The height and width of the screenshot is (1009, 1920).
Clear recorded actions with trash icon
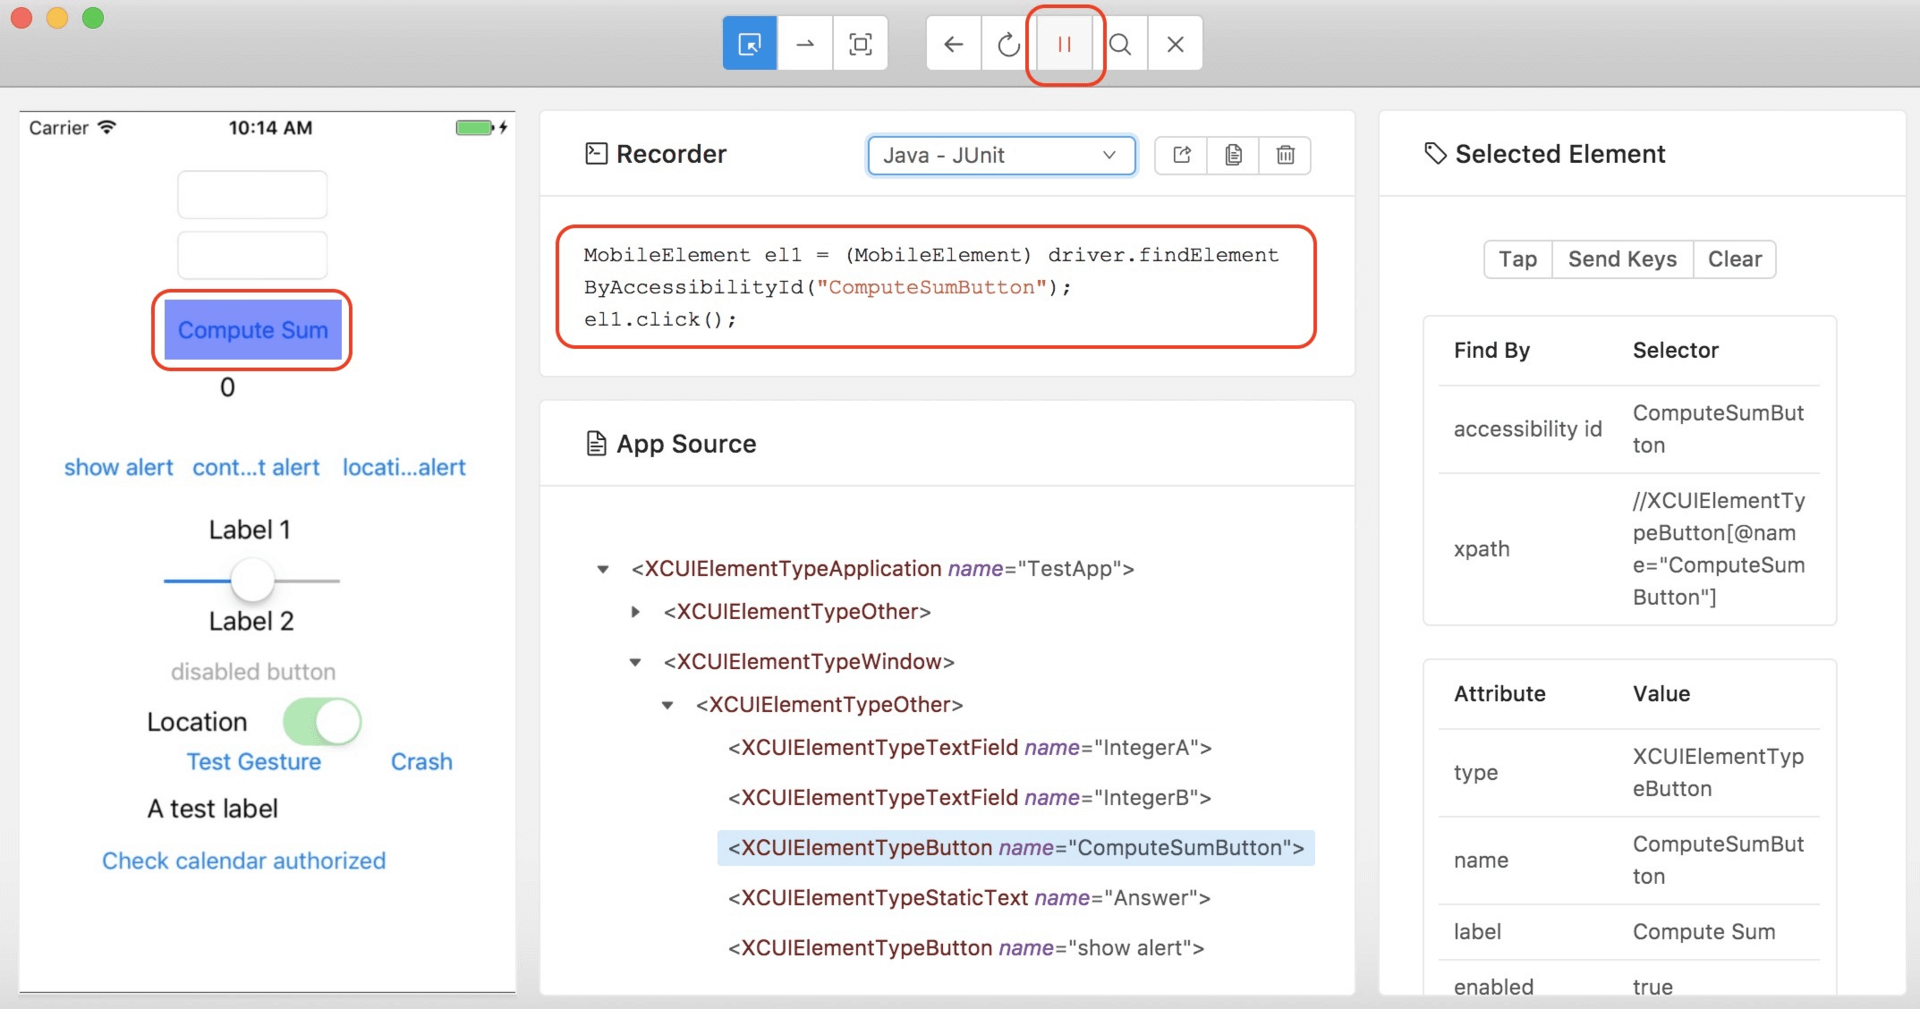[1286, 155]
